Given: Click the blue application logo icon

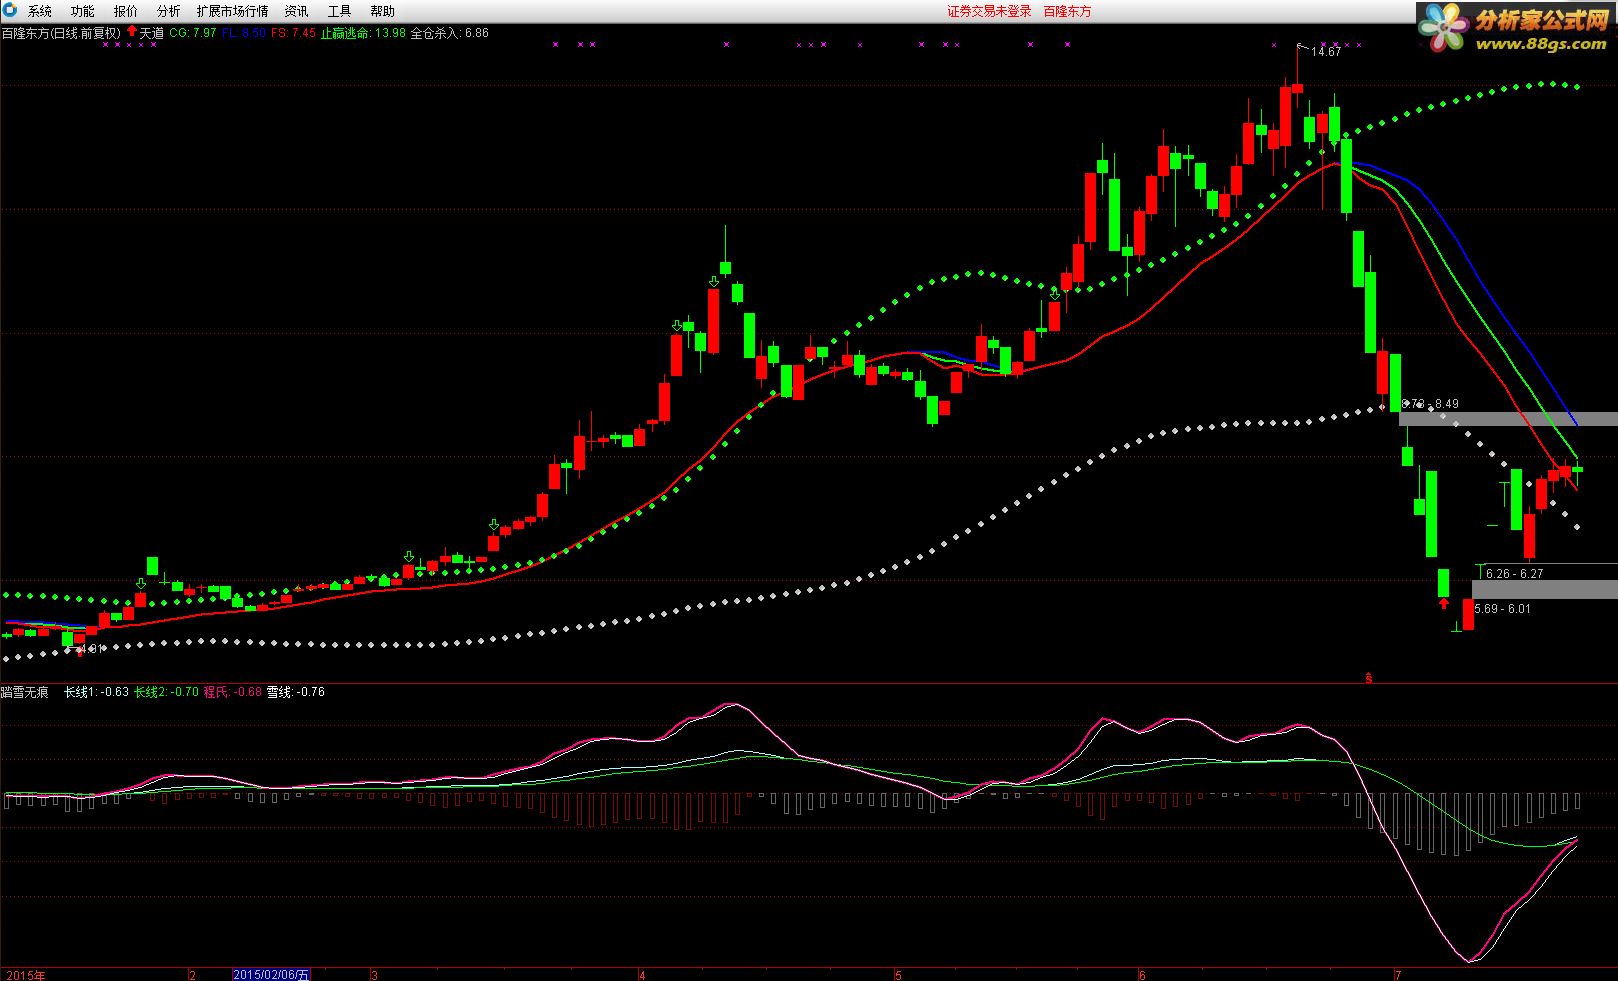Looking at the screenshot, I should (10, 11).
